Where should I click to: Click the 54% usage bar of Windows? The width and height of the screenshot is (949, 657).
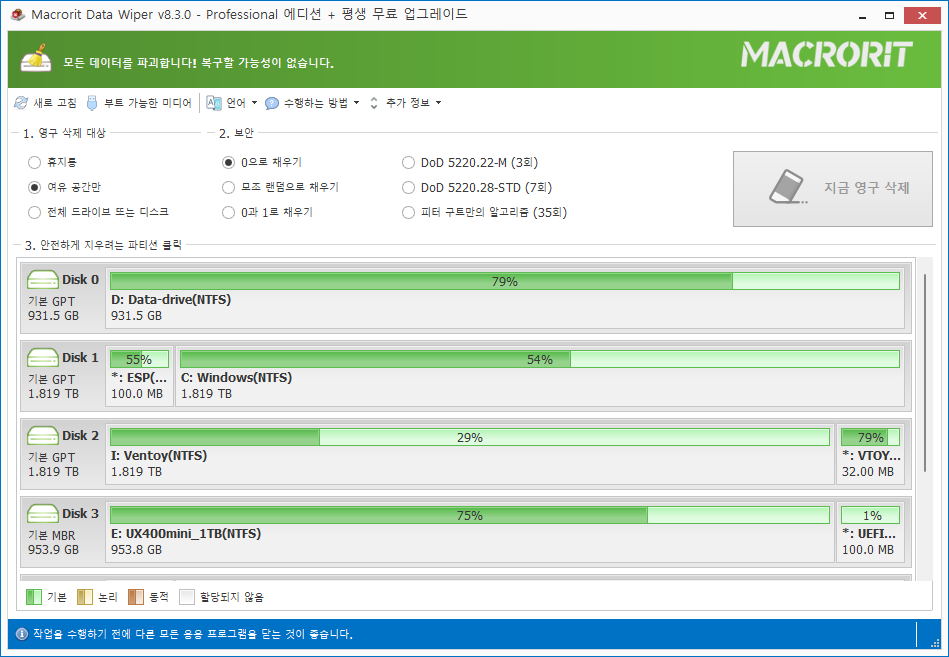coord(540,359)
